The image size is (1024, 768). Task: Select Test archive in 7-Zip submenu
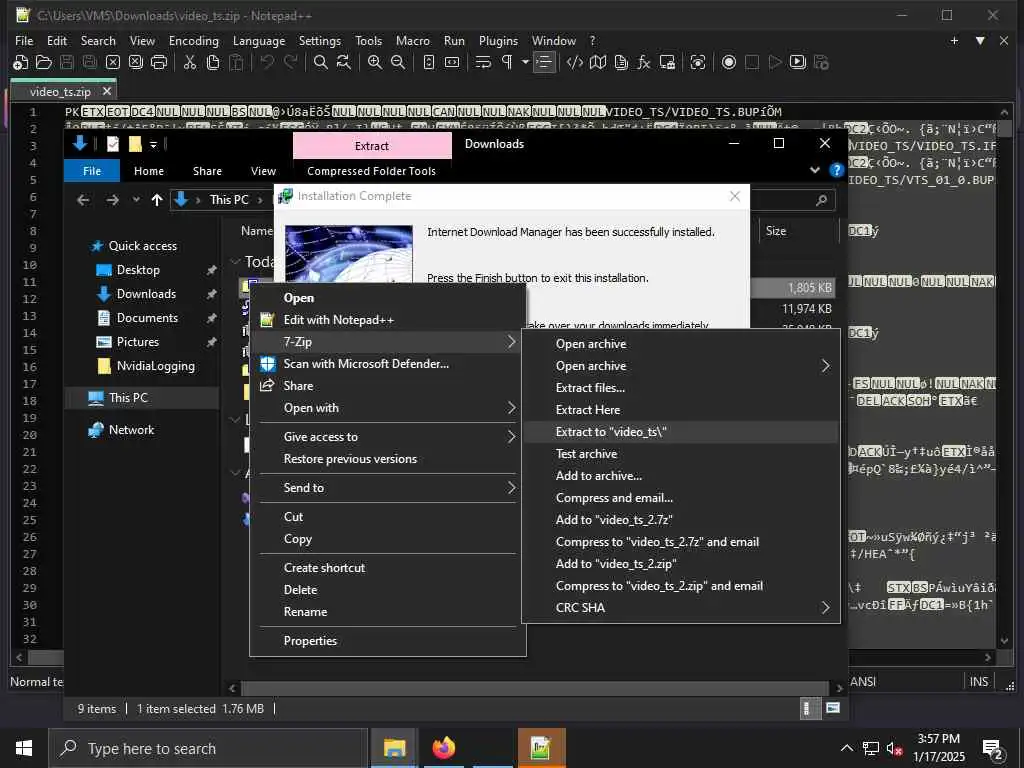(x=680, y=454)
